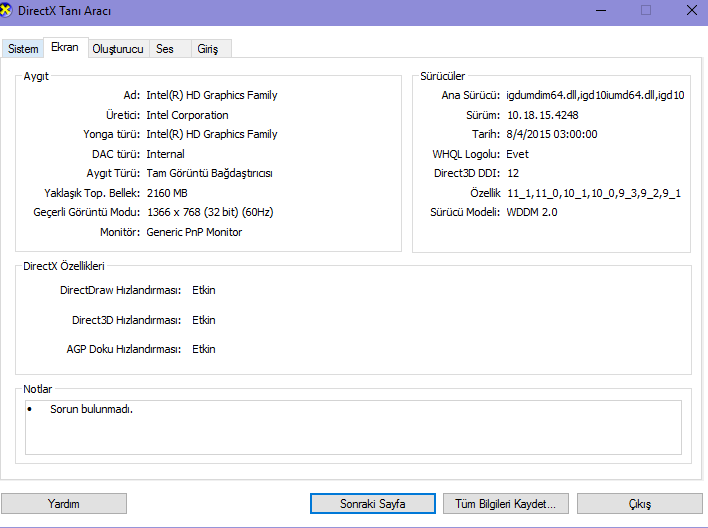Click manufacturer value 'Intel Corporation'
This screenshot has height=528, width=708.
point(187,115)
